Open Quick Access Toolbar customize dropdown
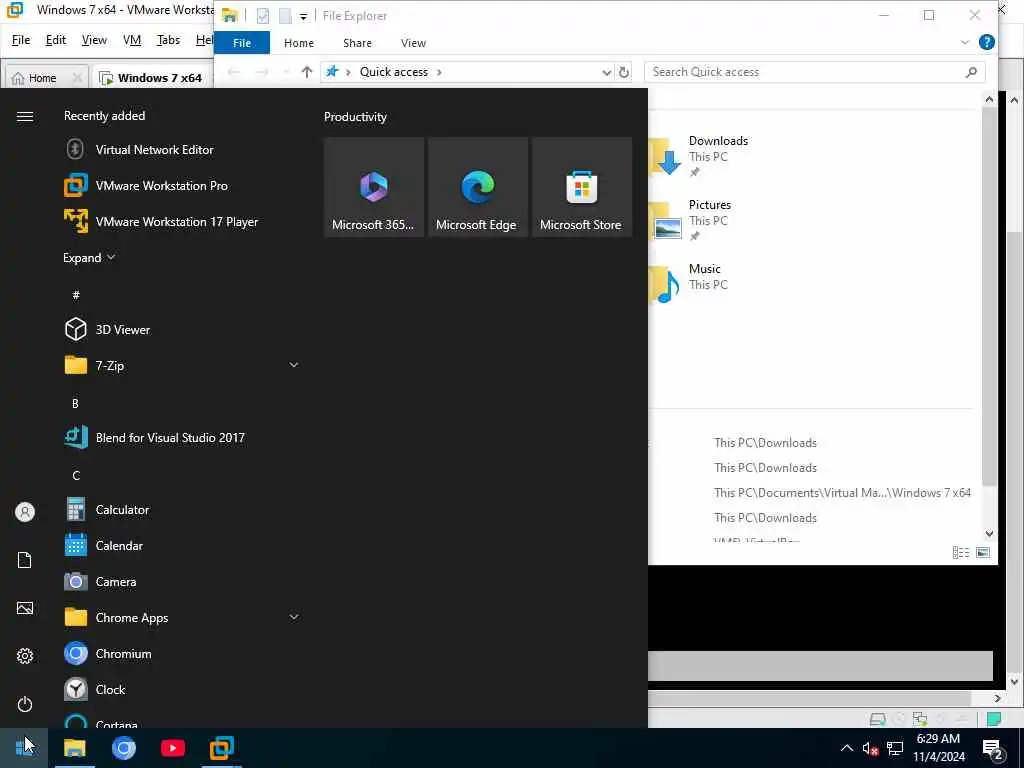 point(304,16)
